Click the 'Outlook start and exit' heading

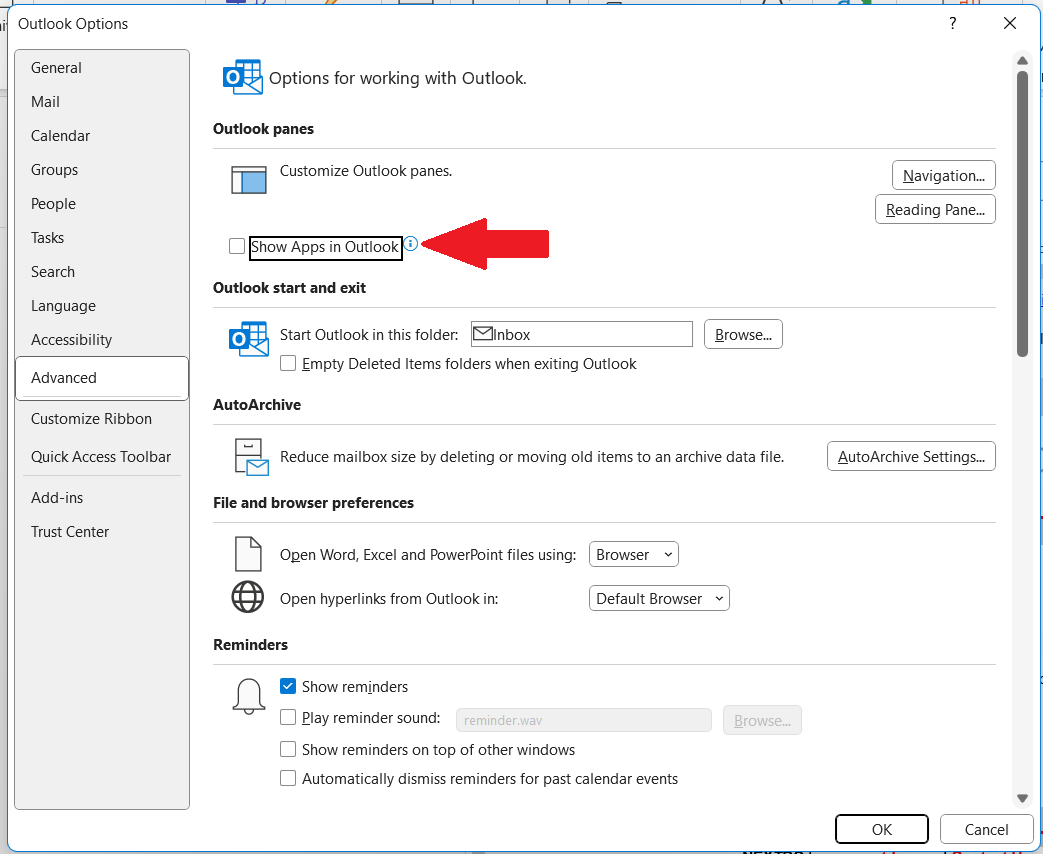[289, 288]
